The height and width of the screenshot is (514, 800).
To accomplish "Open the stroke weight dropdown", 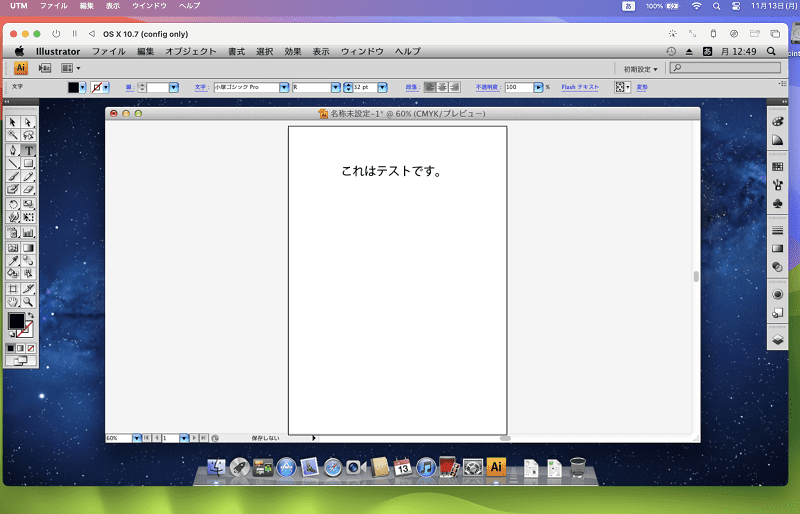I will tap(173, 87).
